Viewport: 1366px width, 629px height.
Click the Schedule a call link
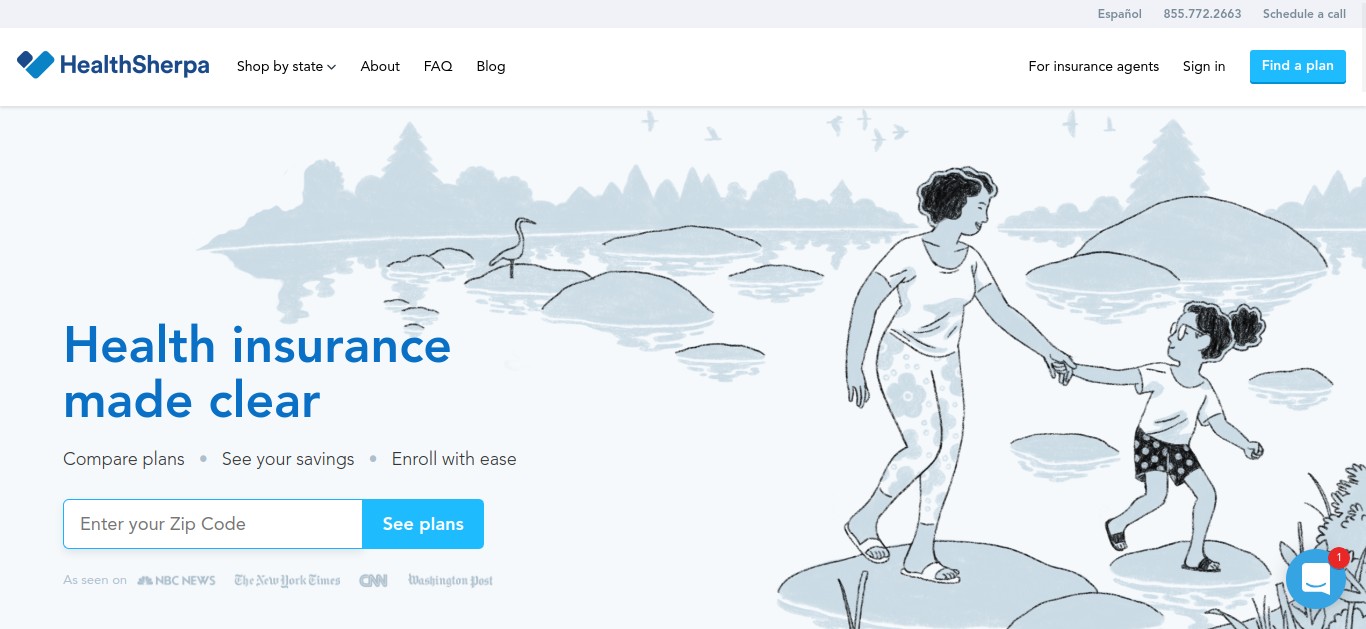tap(1305, 14)
